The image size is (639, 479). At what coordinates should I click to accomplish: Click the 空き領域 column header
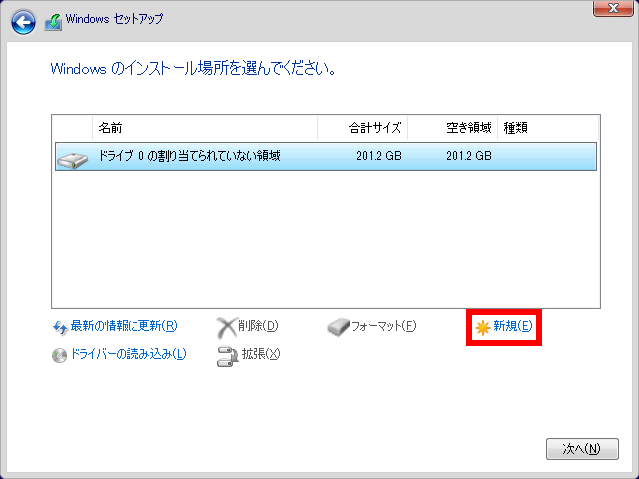(468, 128)
